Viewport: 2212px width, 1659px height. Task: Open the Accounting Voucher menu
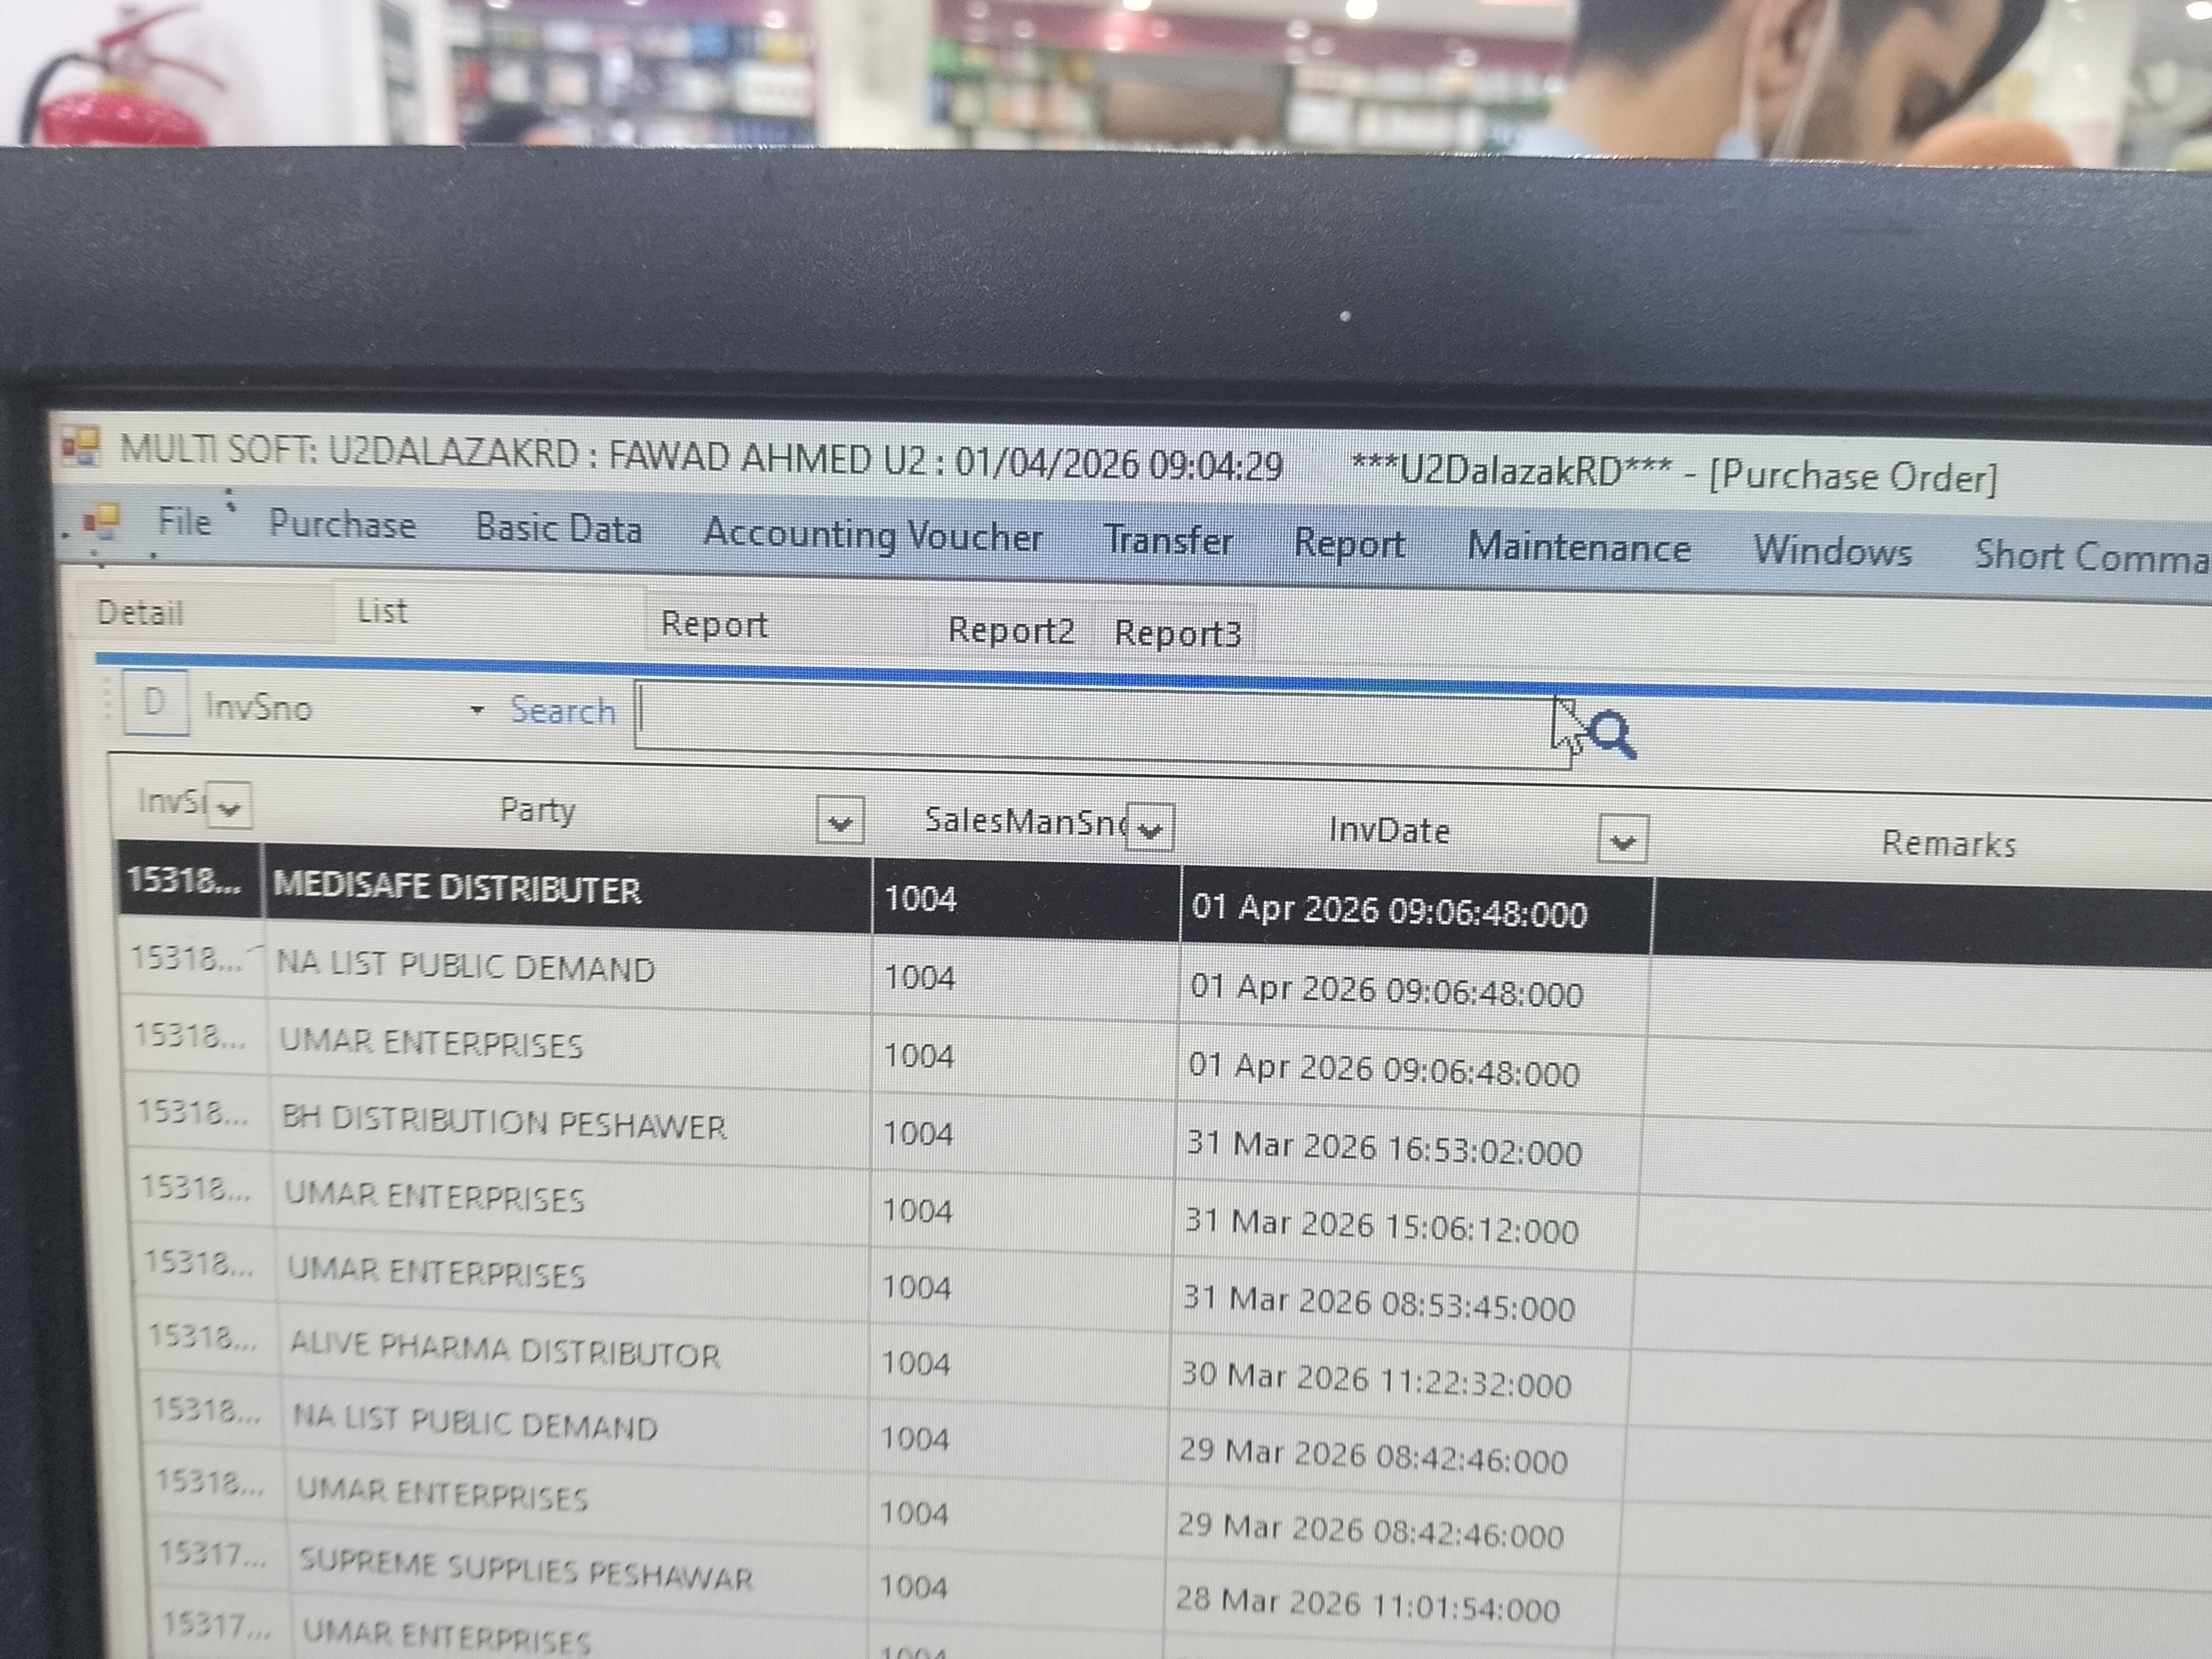(873, 535)
